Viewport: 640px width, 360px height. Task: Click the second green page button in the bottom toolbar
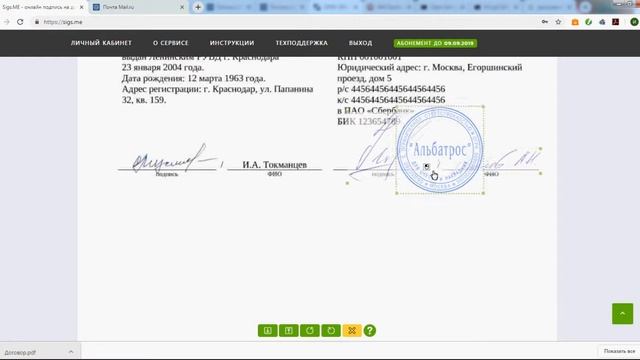(289, 330)
